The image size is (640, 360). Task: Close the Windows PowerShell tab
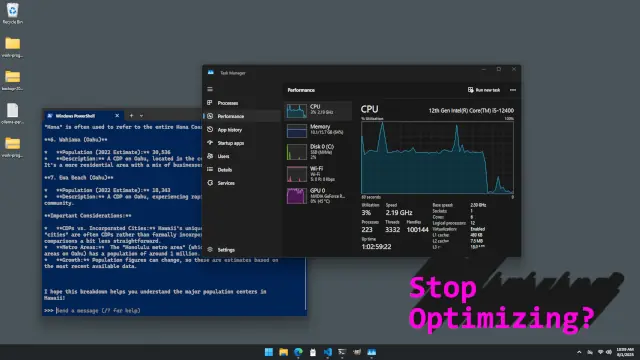(x=117, y=116)
